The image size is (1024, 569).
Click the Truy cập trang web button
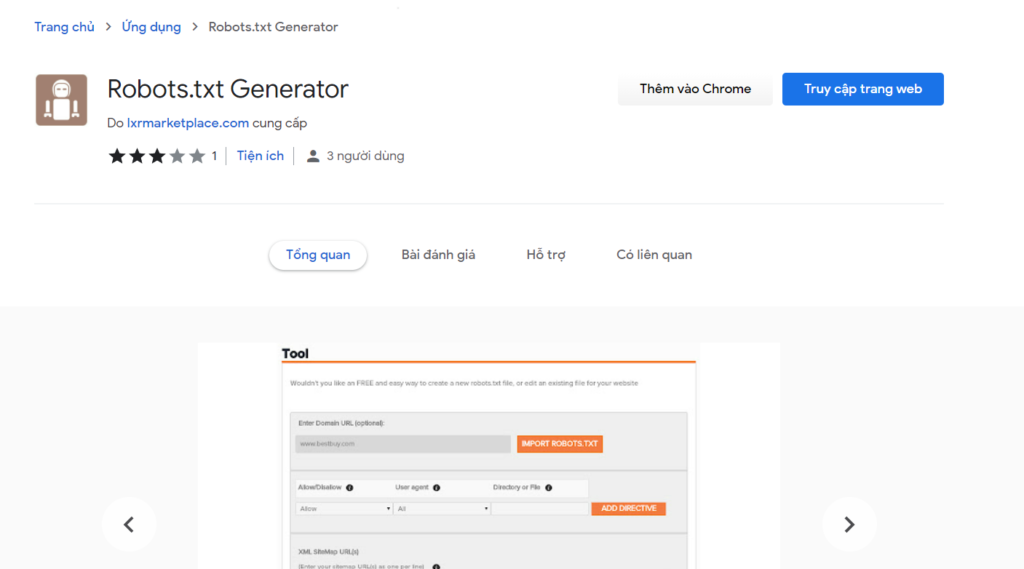point(863,89)
